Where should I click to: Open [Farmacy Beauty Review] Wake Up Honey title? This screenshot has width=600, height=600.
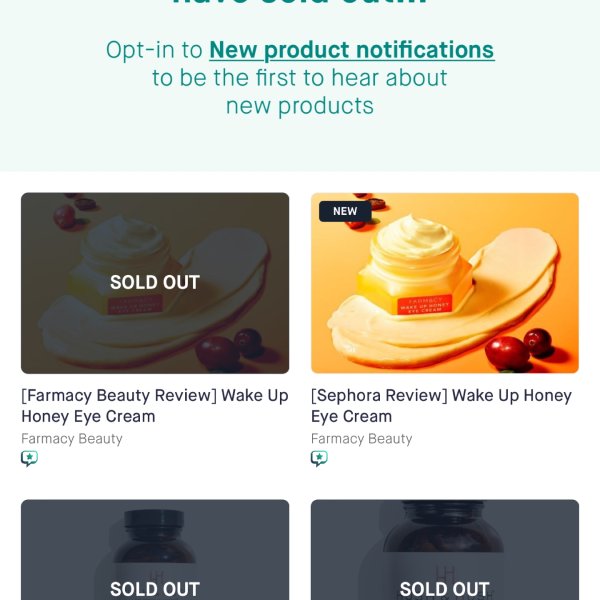(155, 406)
